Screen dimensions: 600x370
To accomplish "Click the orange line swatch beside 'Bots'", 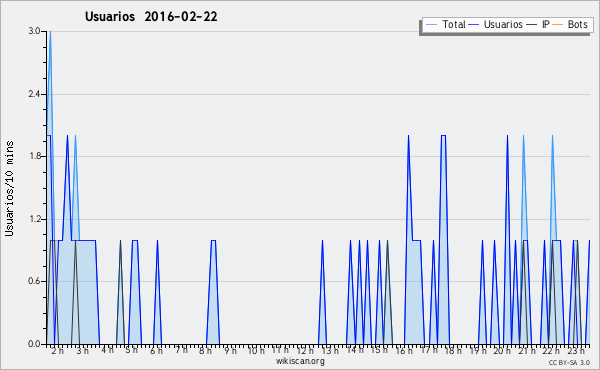I will (x=558, y=25).
